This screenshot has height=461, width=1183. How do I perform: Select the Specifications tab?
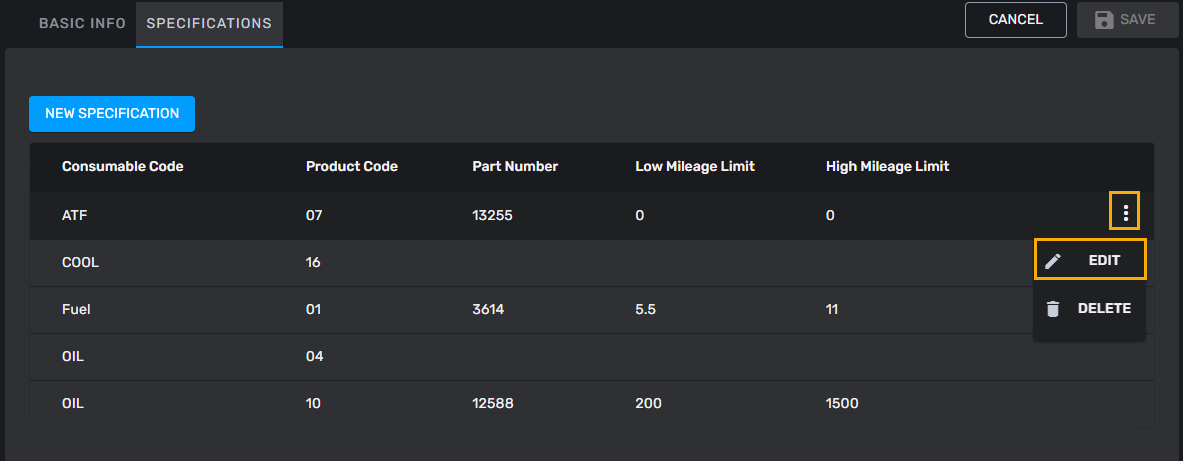pyautogui.click(x=209, y=23)
